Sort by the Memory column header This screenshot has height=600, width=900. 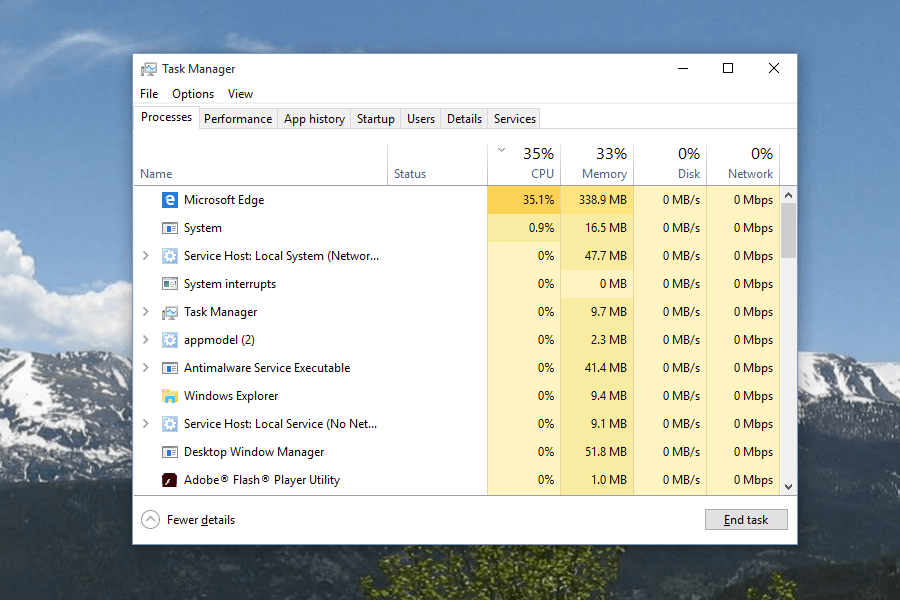(597, 165)
